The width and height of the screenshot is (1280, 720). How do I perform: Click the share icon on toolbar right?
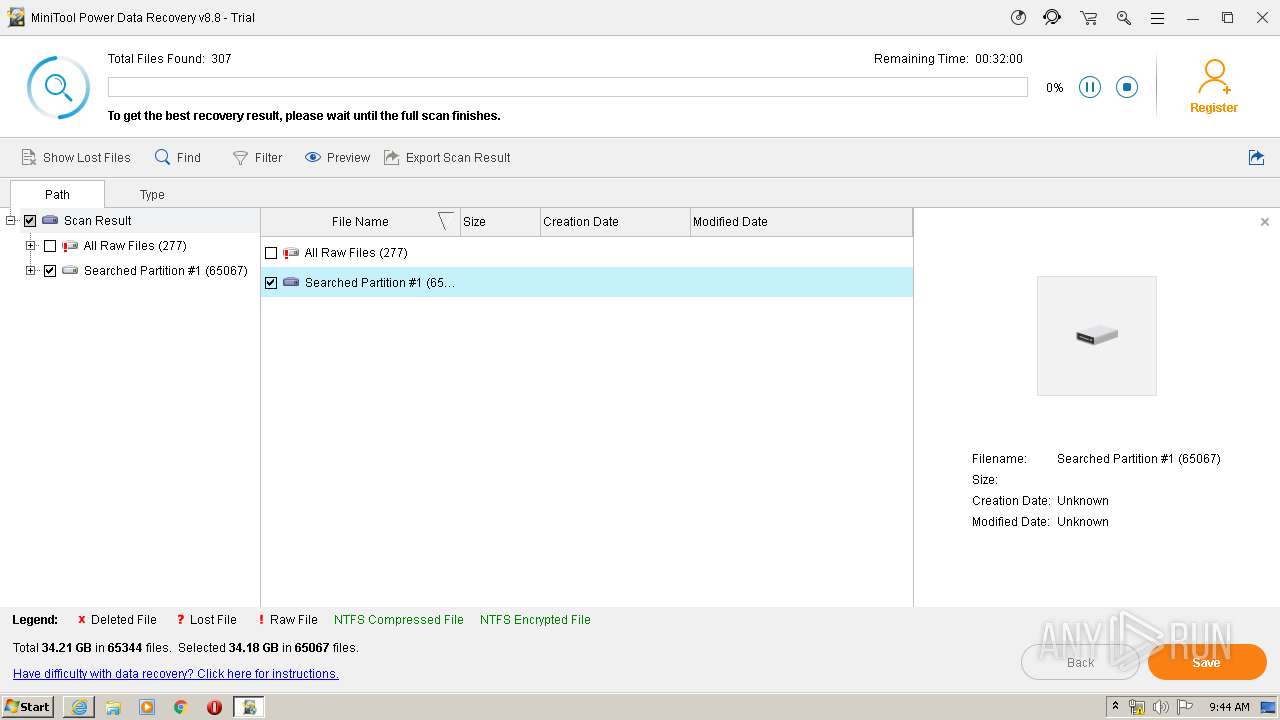point(1257,158)
